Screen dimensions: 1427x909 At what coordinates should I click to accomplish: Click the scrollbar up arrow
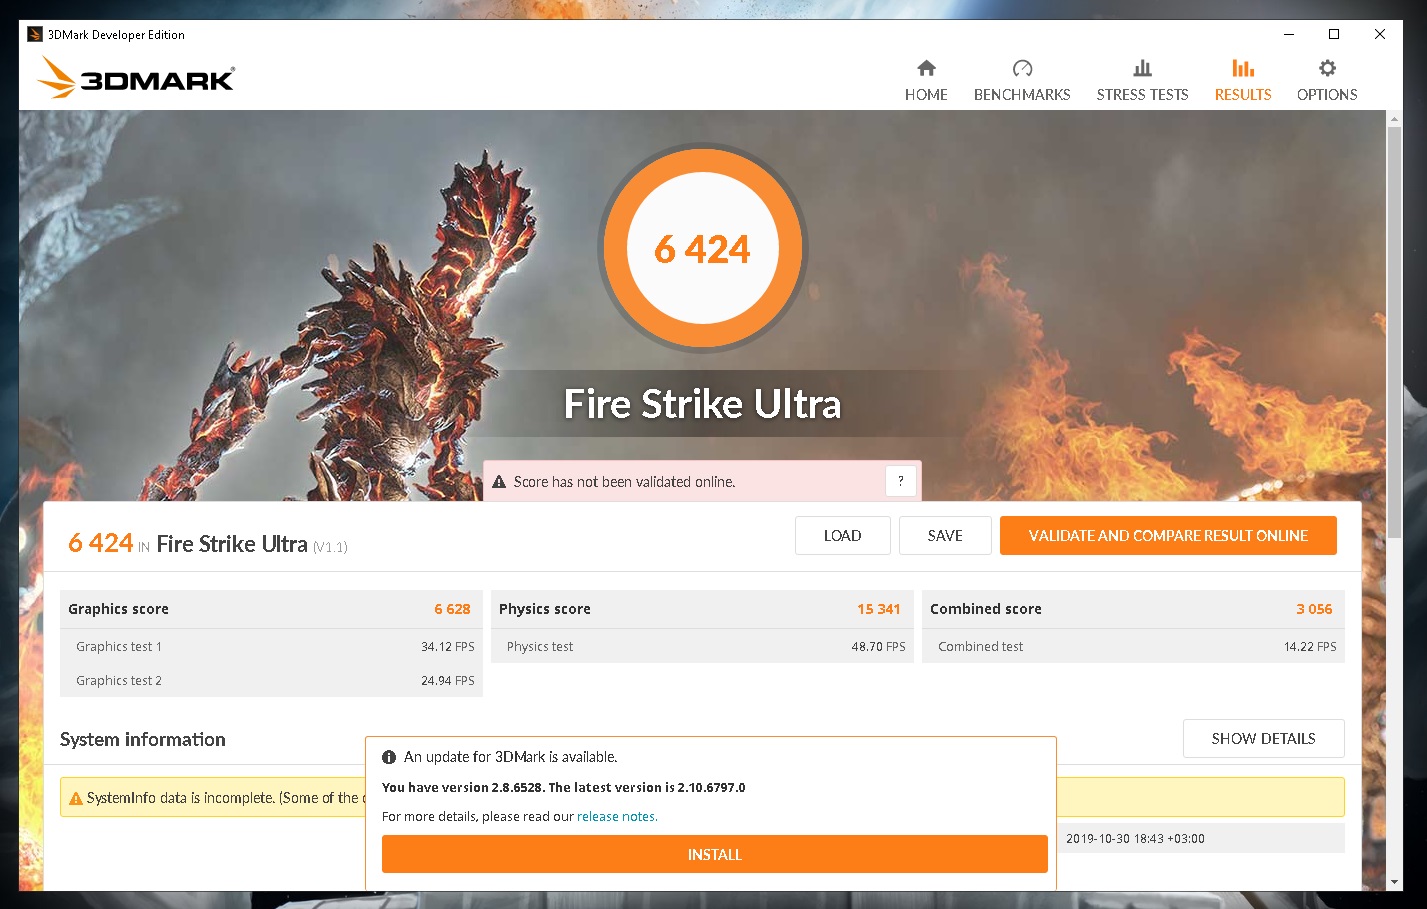pos(1394,119)
